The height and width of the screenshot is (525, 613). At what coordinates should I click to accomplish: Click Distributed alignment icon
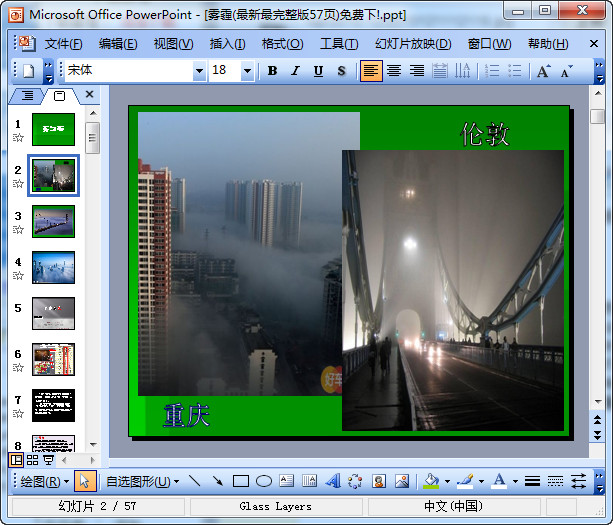coord(440,71)
